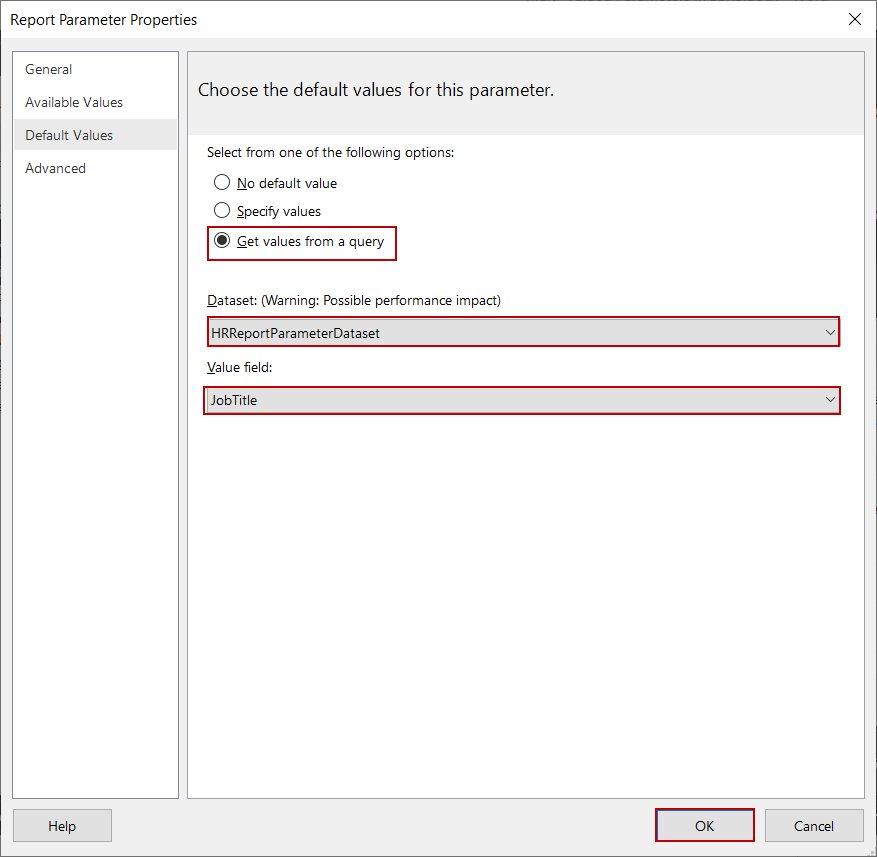Expand the Value field dropdown arrow
The height and width of the screenshot is (857, 877).
[830, 400]
